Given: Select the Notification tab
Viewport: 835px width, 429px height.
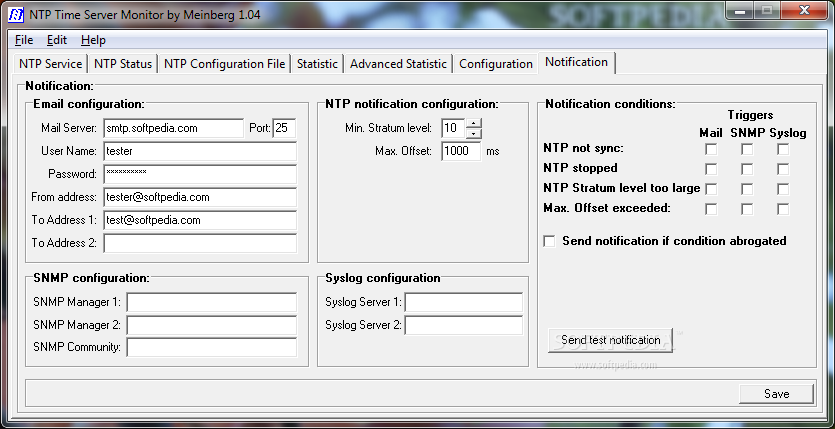Looking at the screenshot, I should point(576,62).
